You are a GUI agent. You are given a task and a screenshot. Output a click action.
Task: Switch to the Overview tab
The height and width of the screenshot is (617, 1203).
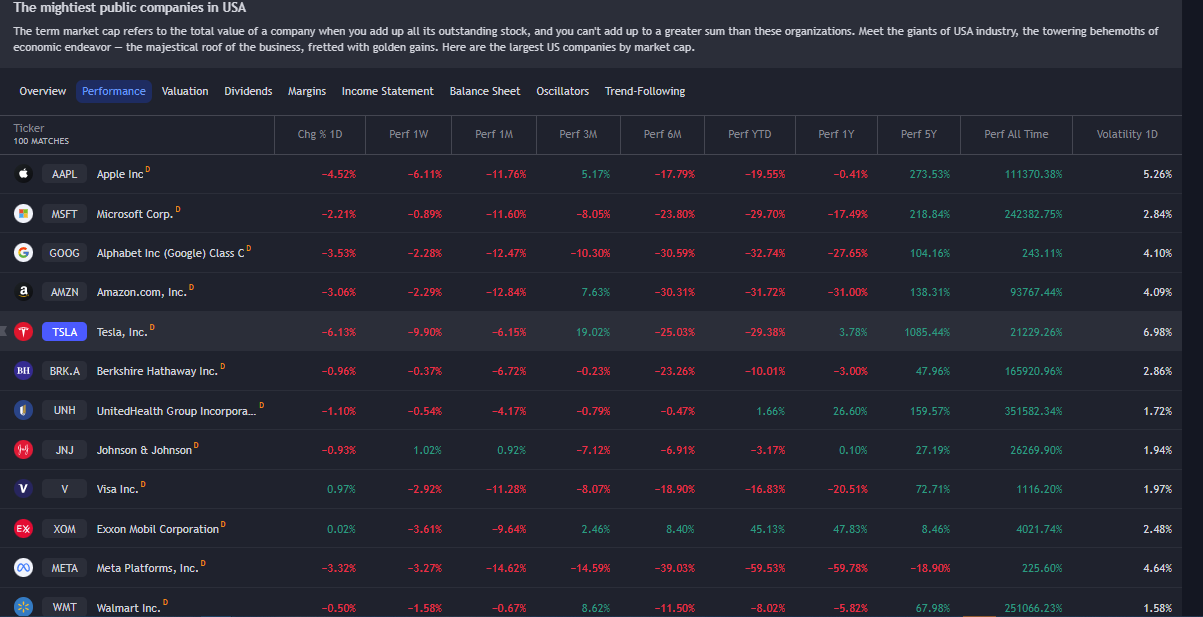tap(43, 91)
